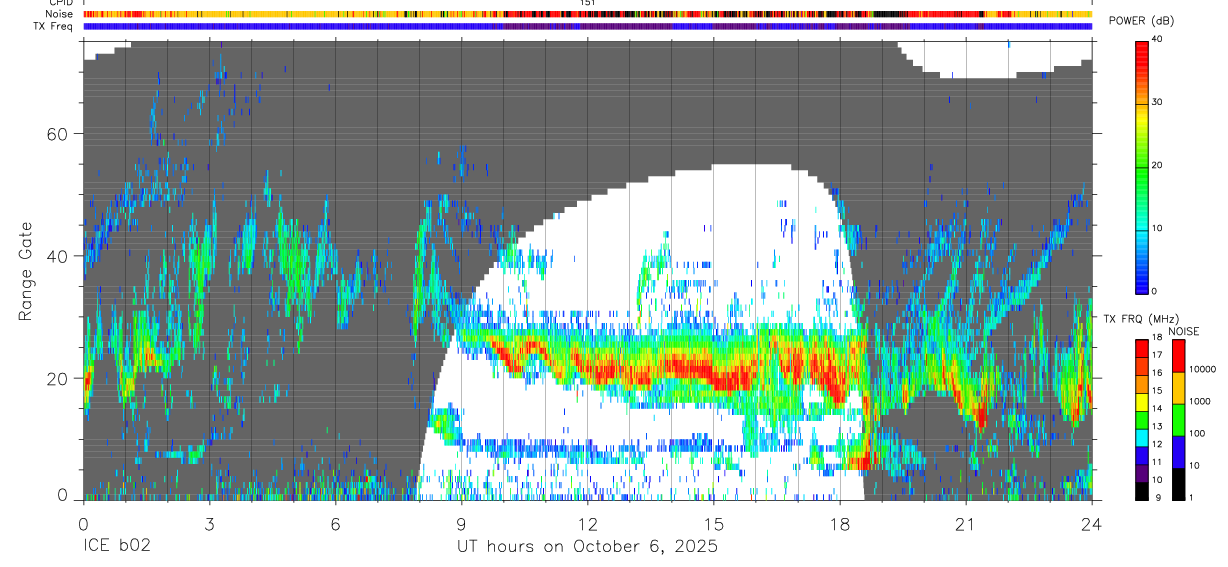Click the cyan swatch in TX FRQ legend
This screenshot has height=567, width=1228.
click(x=1142, y=436)
